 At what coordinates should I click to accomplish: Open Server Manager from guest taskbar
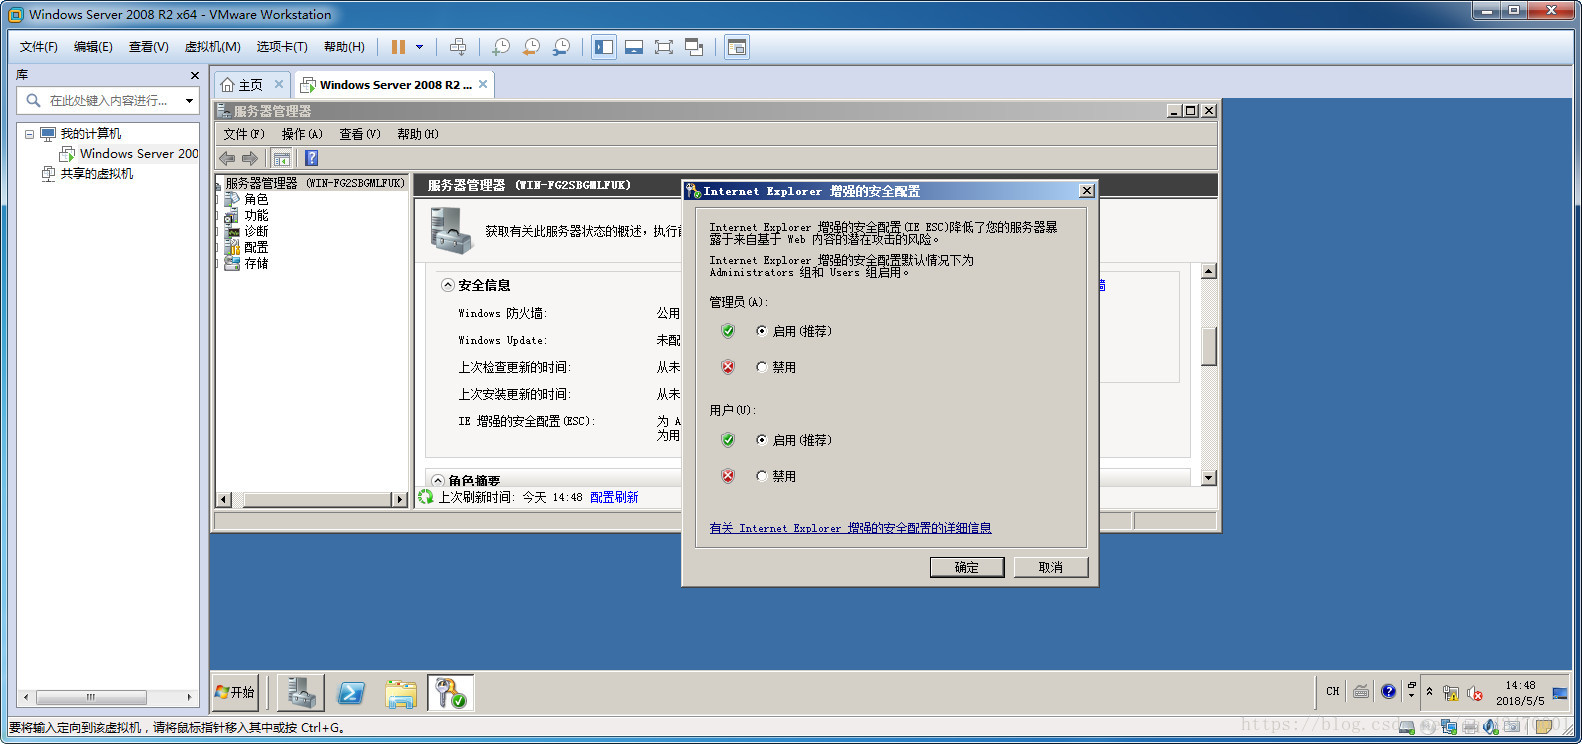click(301, 692)
